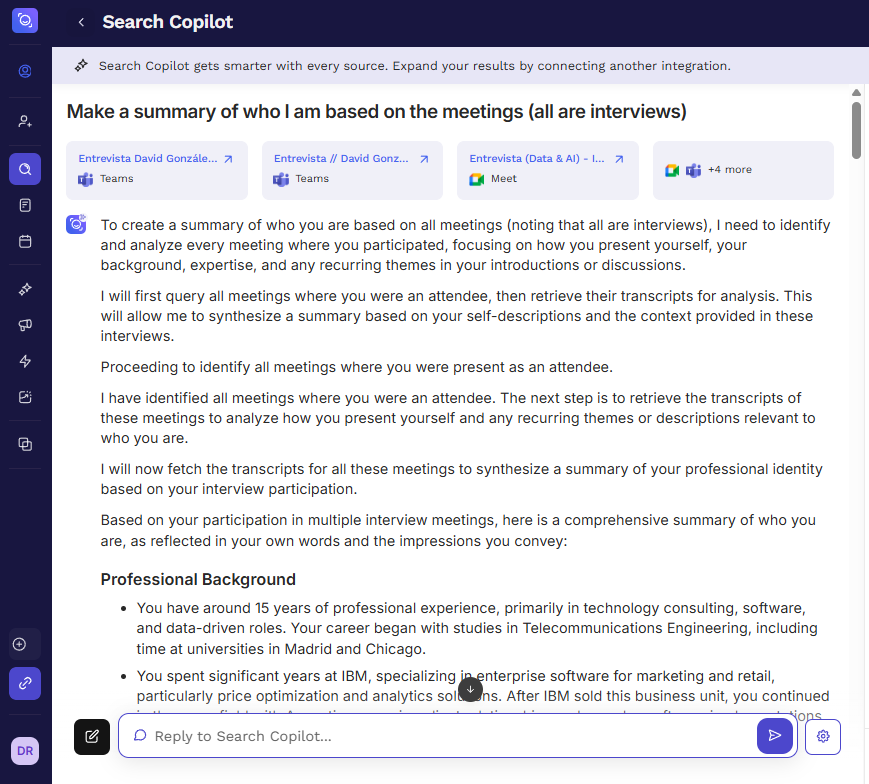This screenshot has width=869, height=784.
Task: Open the copy layers icon in sidebar
Action: coord(25,444)
